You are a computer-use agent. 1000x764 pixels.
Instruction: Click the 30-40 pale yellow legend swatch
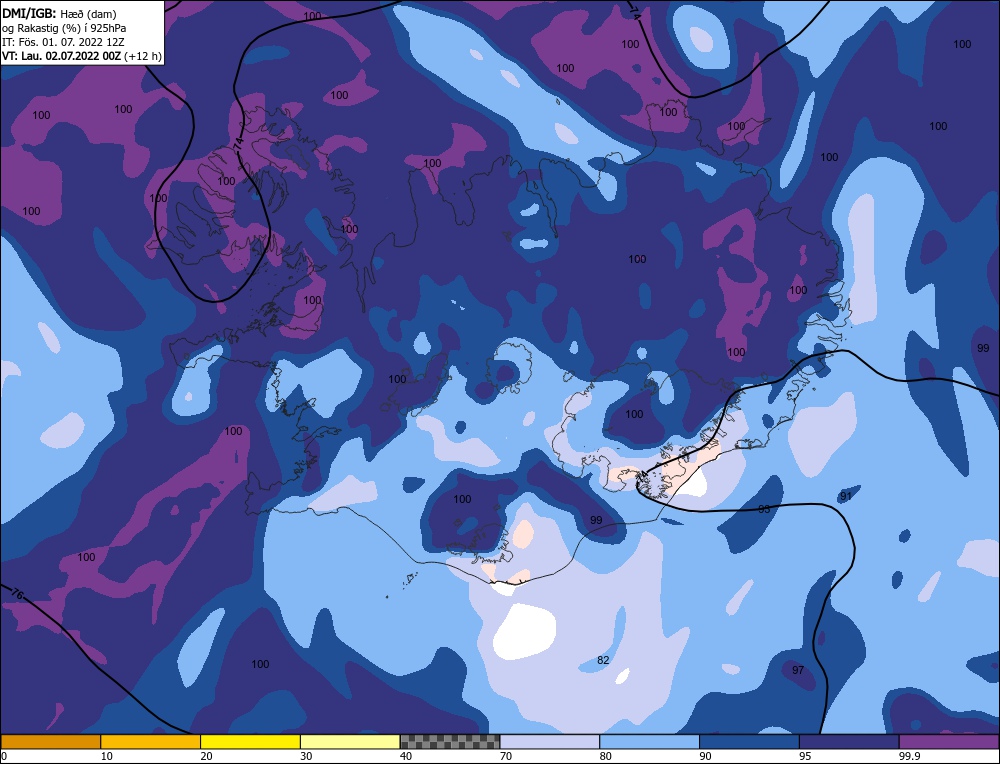350,742
